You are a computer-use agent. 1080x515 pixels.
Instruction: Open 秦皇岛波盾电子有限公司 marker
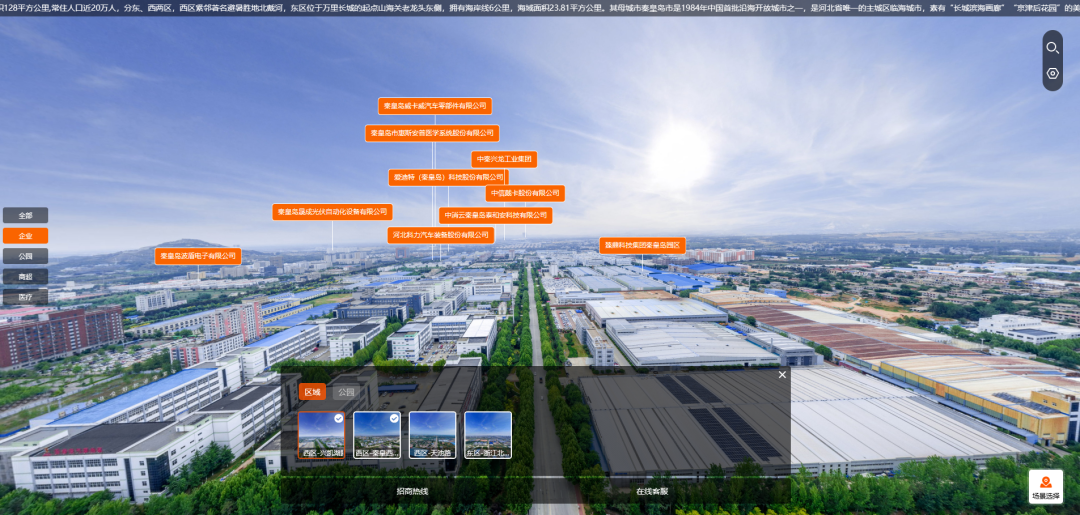[198, 256]
